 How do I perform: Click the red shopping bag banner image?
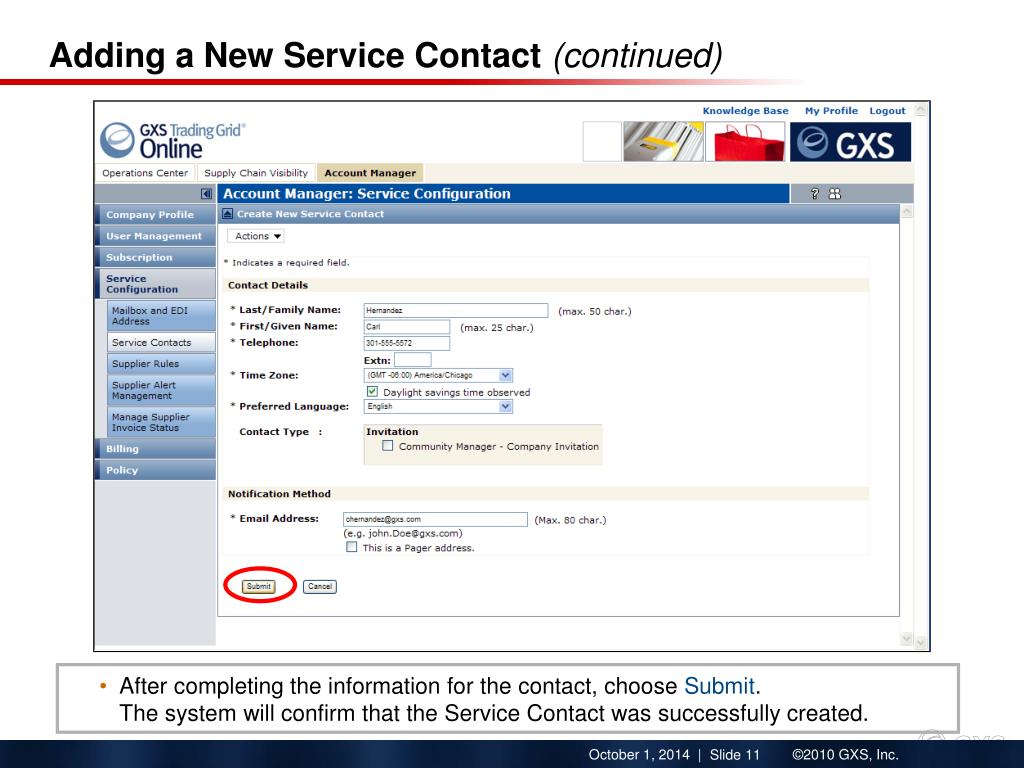pos(746,142)
